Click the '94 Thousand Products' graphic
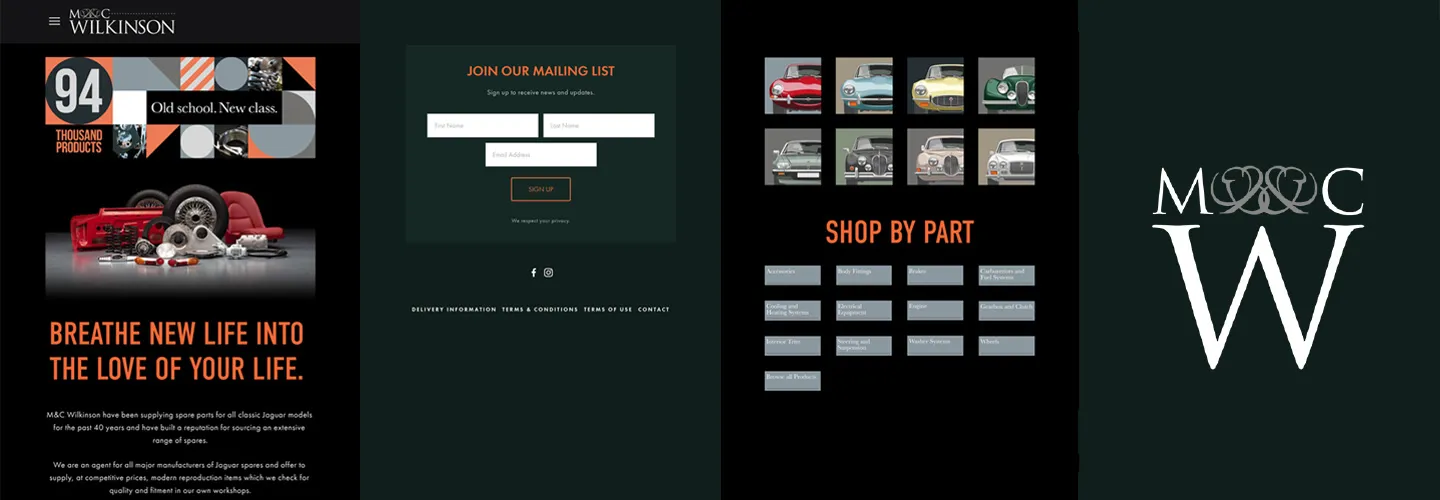 click(x=79, y=108)
